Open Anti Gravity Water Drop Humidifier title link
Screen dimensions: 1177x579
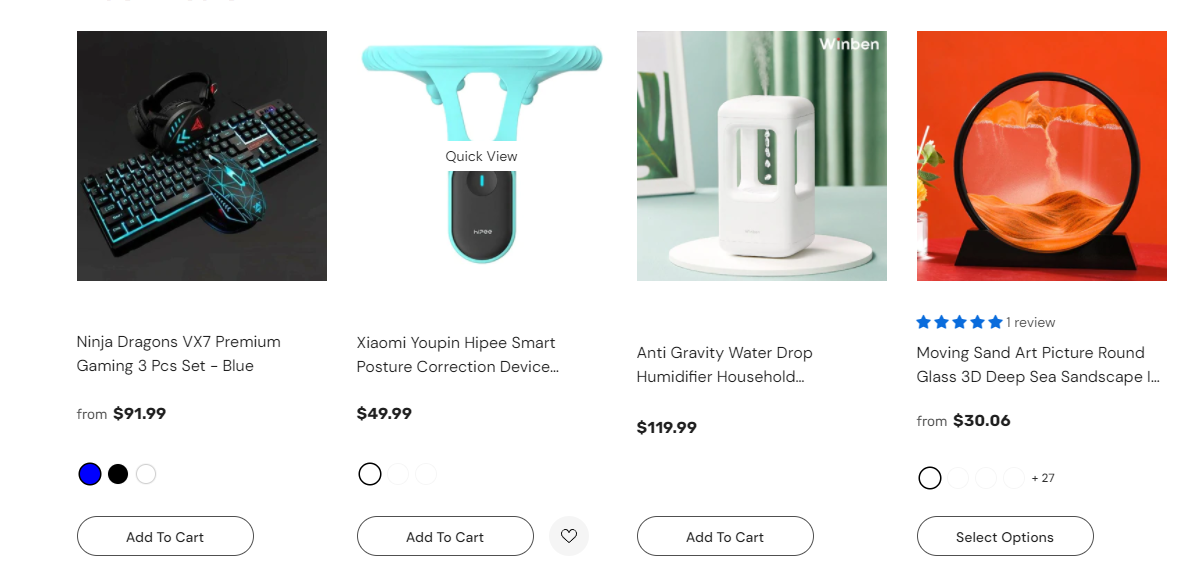[x=724, y=364]
